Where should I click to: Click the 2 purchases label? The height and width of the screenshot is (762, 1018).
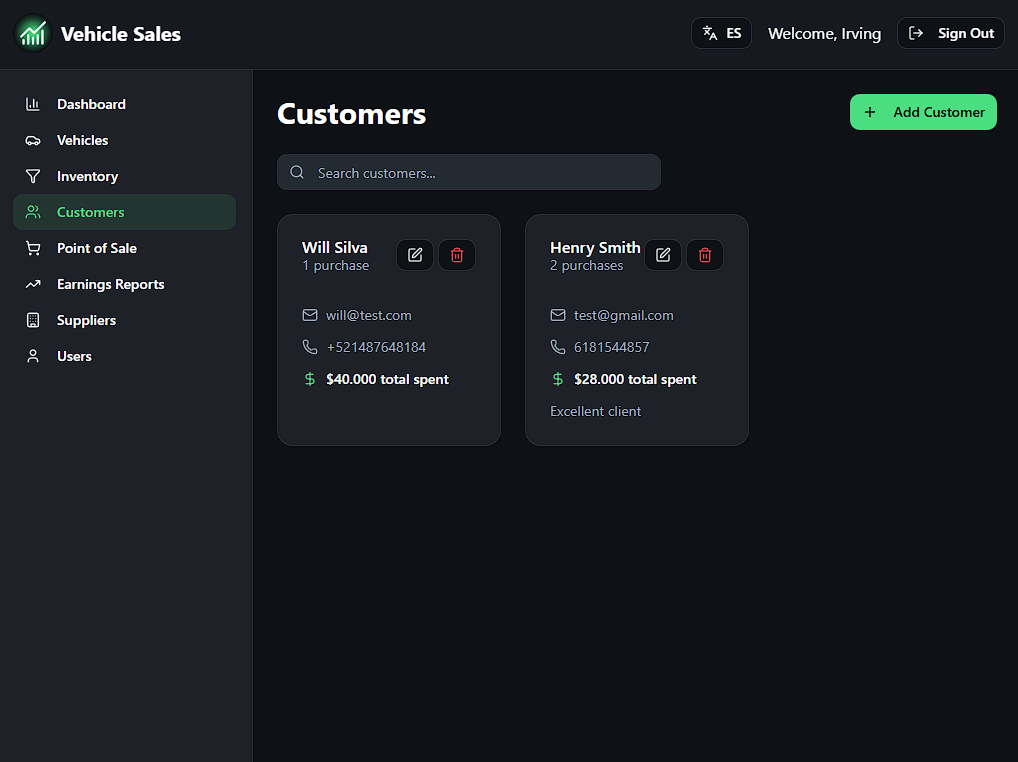587,265
